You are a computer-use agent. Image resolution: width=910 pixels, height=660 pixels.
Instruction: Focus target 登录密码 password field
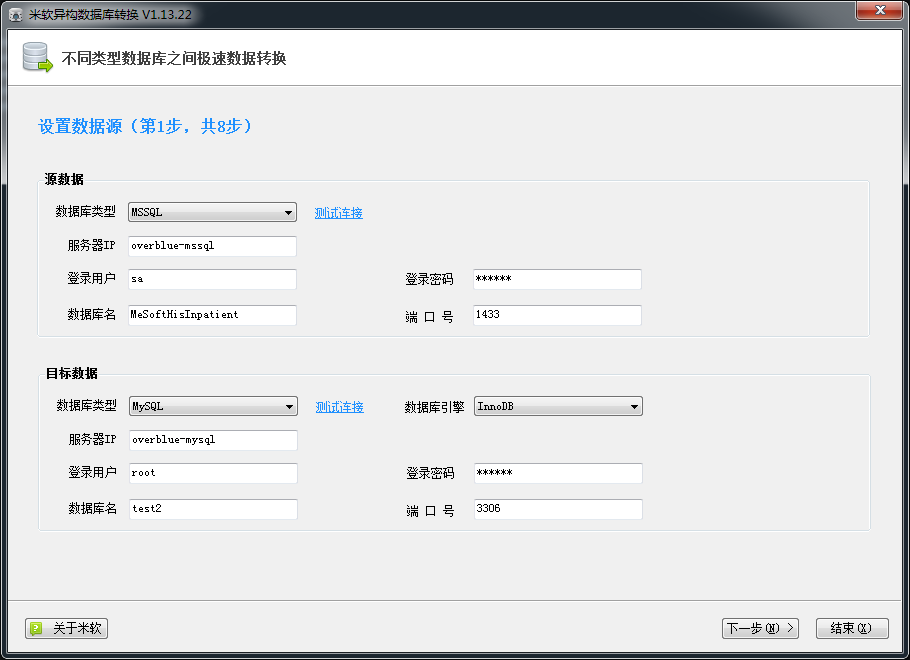558,473
